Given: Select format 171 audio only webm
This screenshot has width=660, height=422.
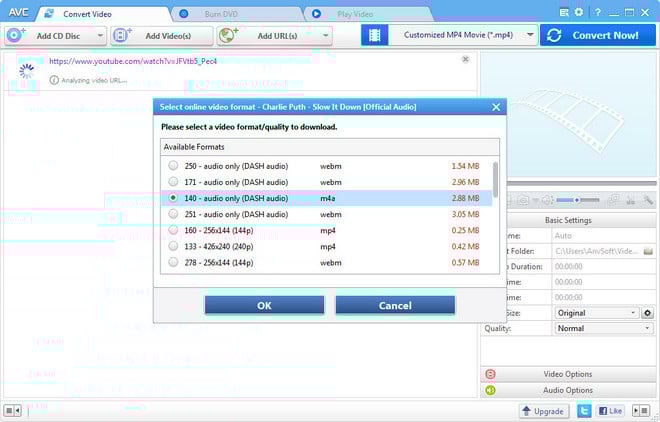Looking at the screenshot, I should [326, 182].
